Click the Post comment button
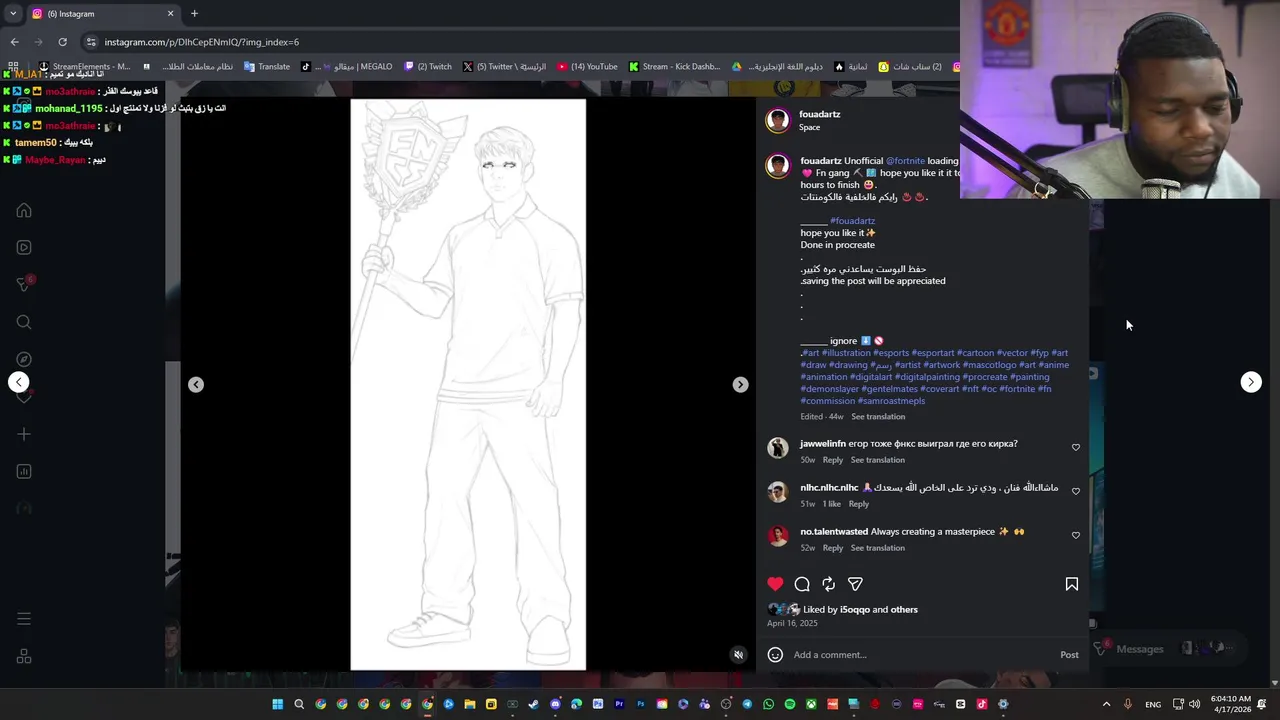 pyautogui.click(x=1069, y=655)
